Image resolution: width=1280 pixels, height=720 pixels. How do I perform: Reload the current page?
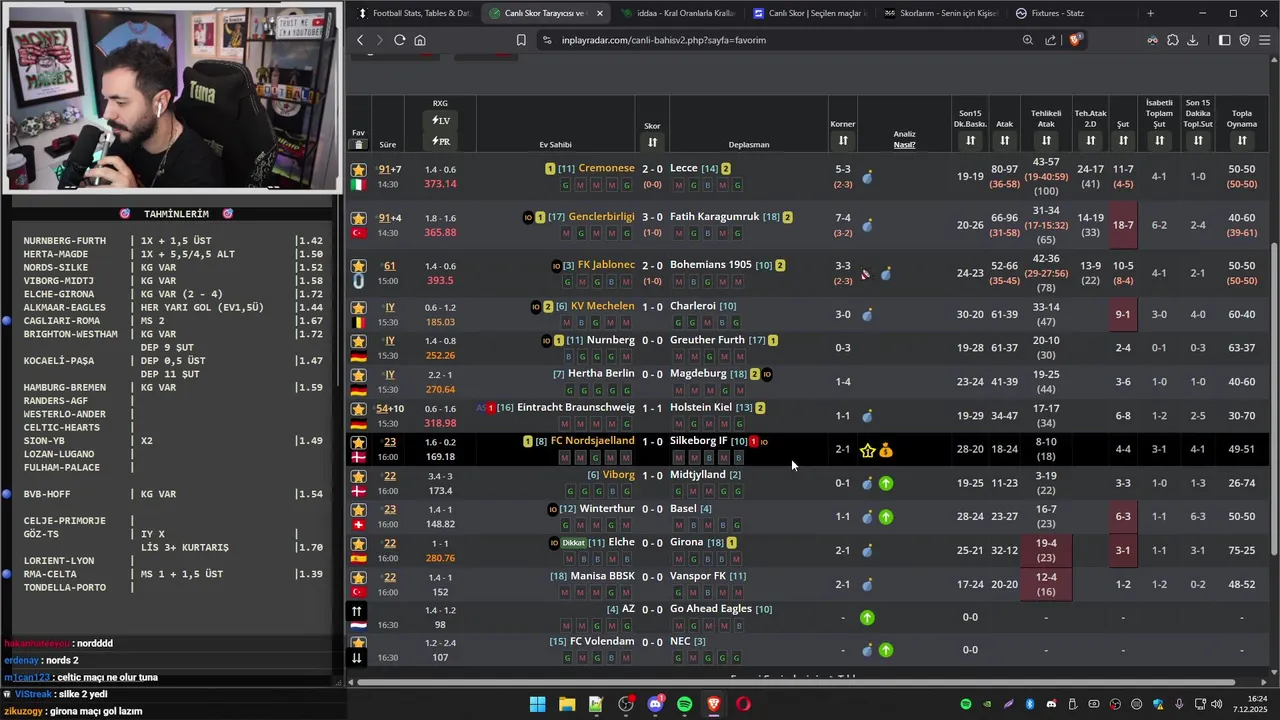[399, 40]
